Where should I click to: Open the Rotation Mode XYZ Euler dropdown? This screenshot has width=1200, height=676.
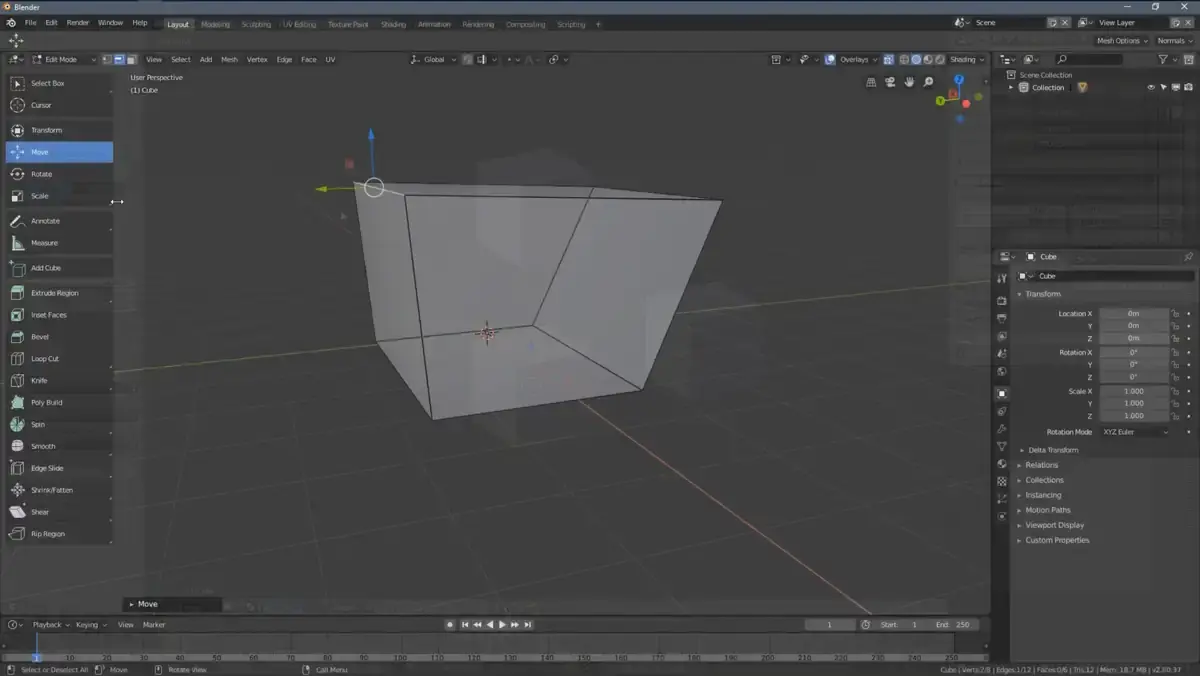point(1134,432)
